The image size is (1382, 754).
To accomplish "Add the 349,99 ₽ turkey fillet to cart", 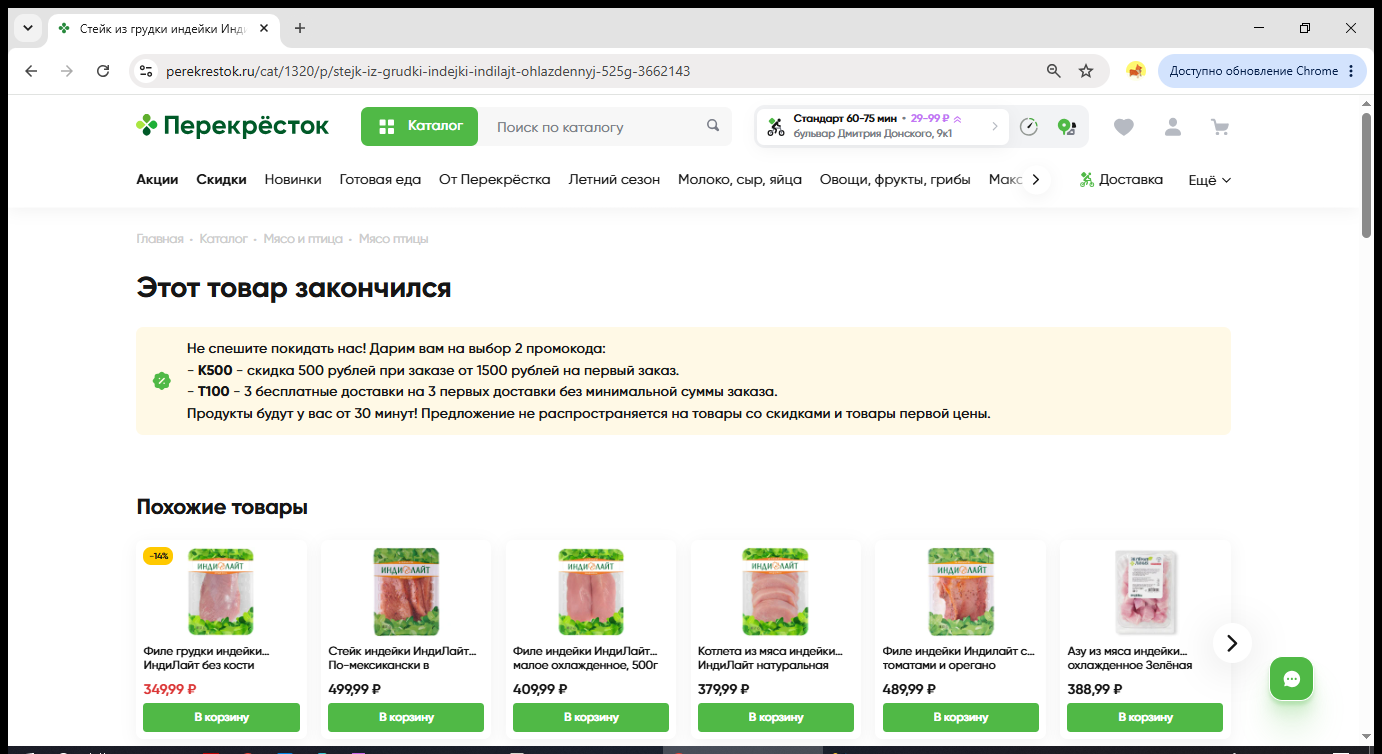I will coord(221,717).
